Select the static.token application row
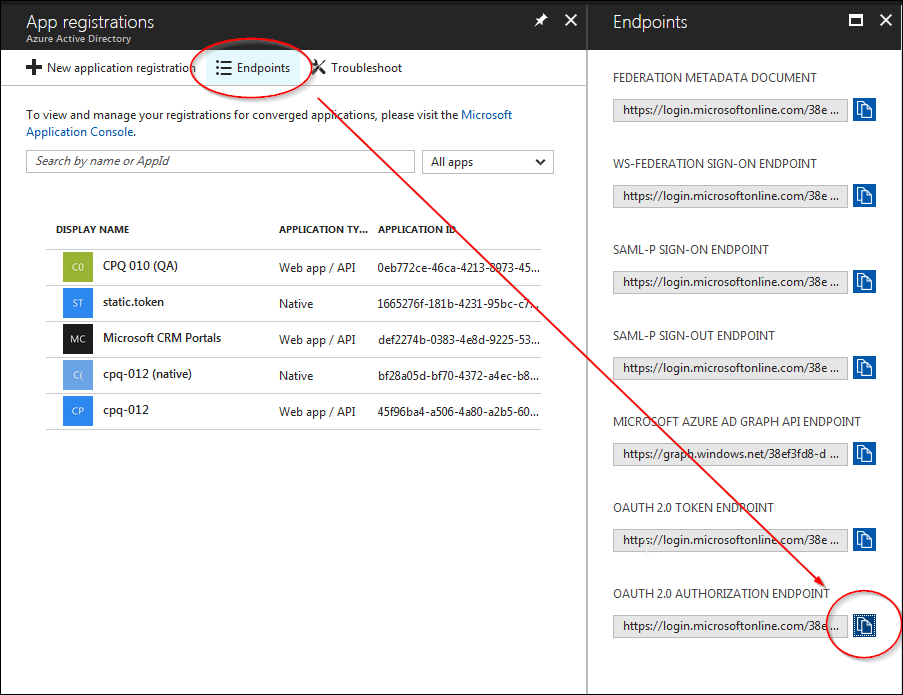 tap(133, 303)
